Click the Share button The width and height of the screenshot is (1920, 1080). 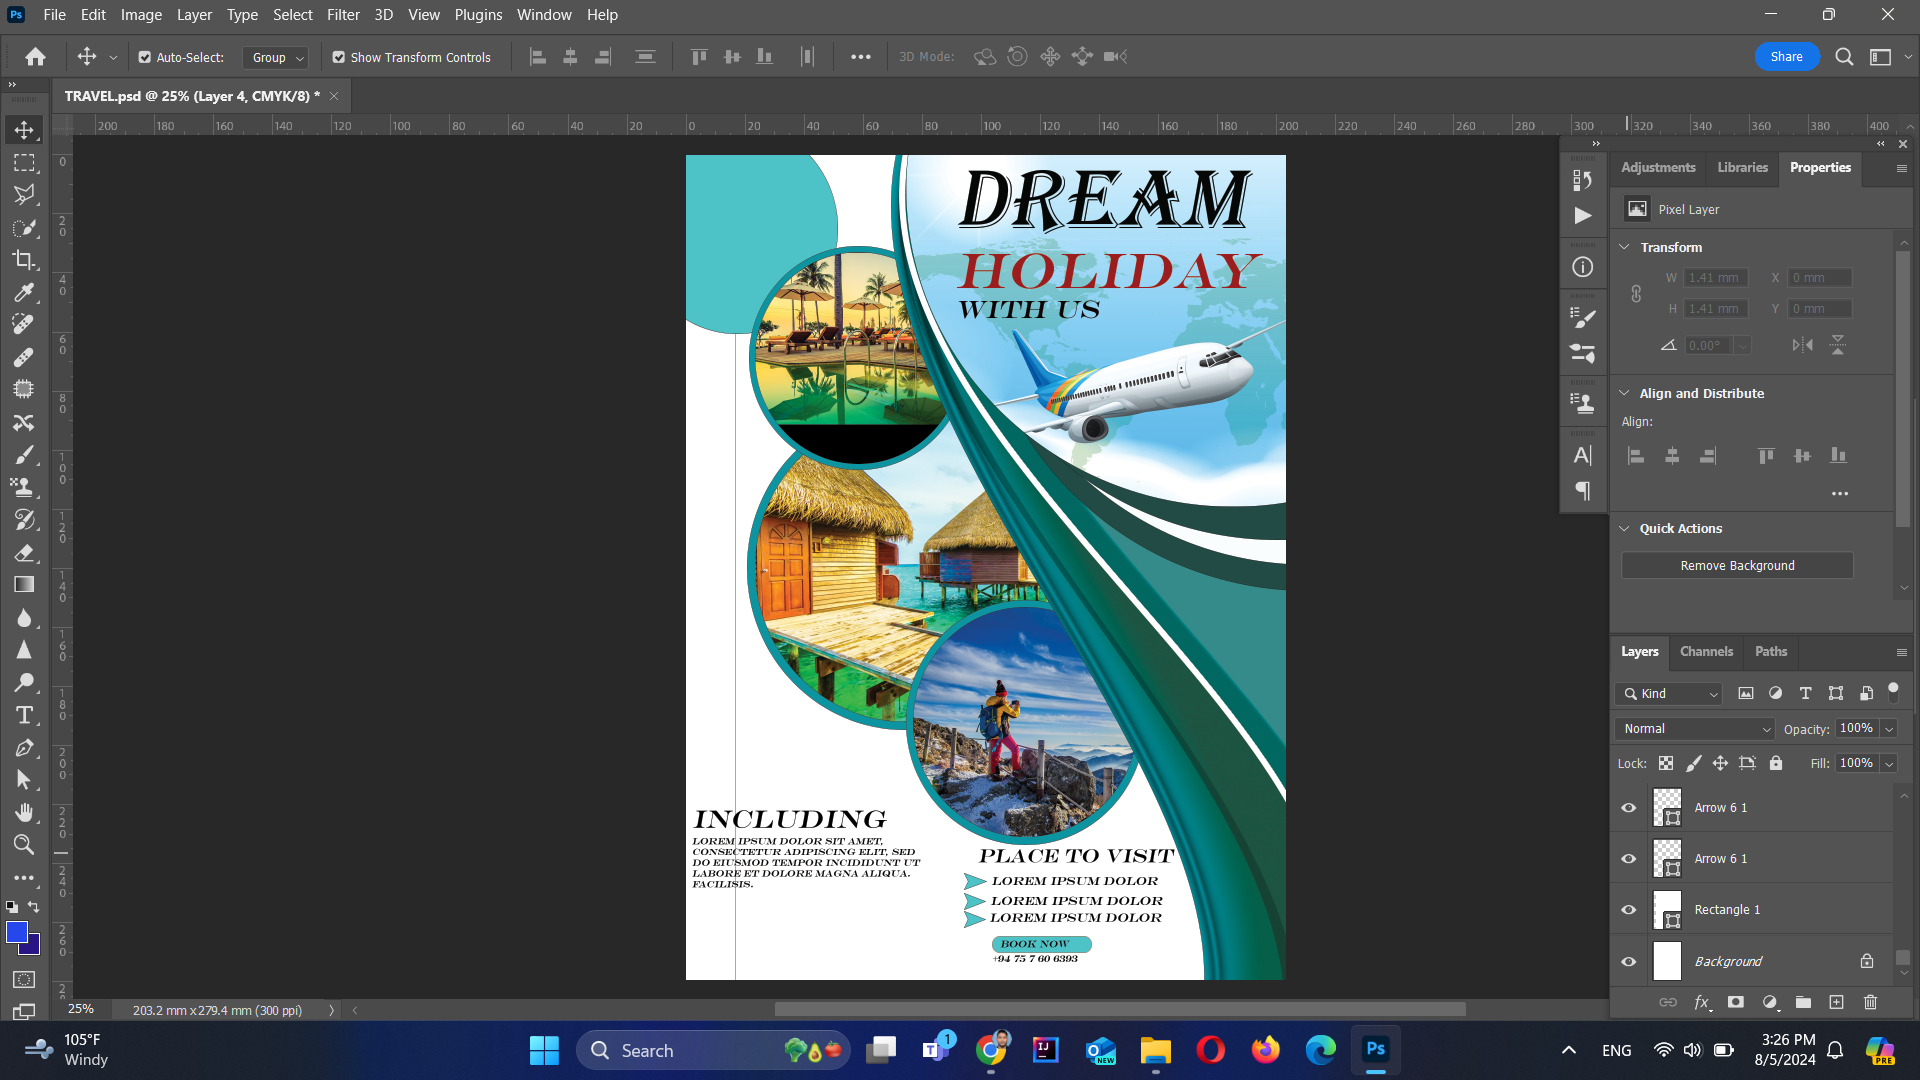point(1786,57)
